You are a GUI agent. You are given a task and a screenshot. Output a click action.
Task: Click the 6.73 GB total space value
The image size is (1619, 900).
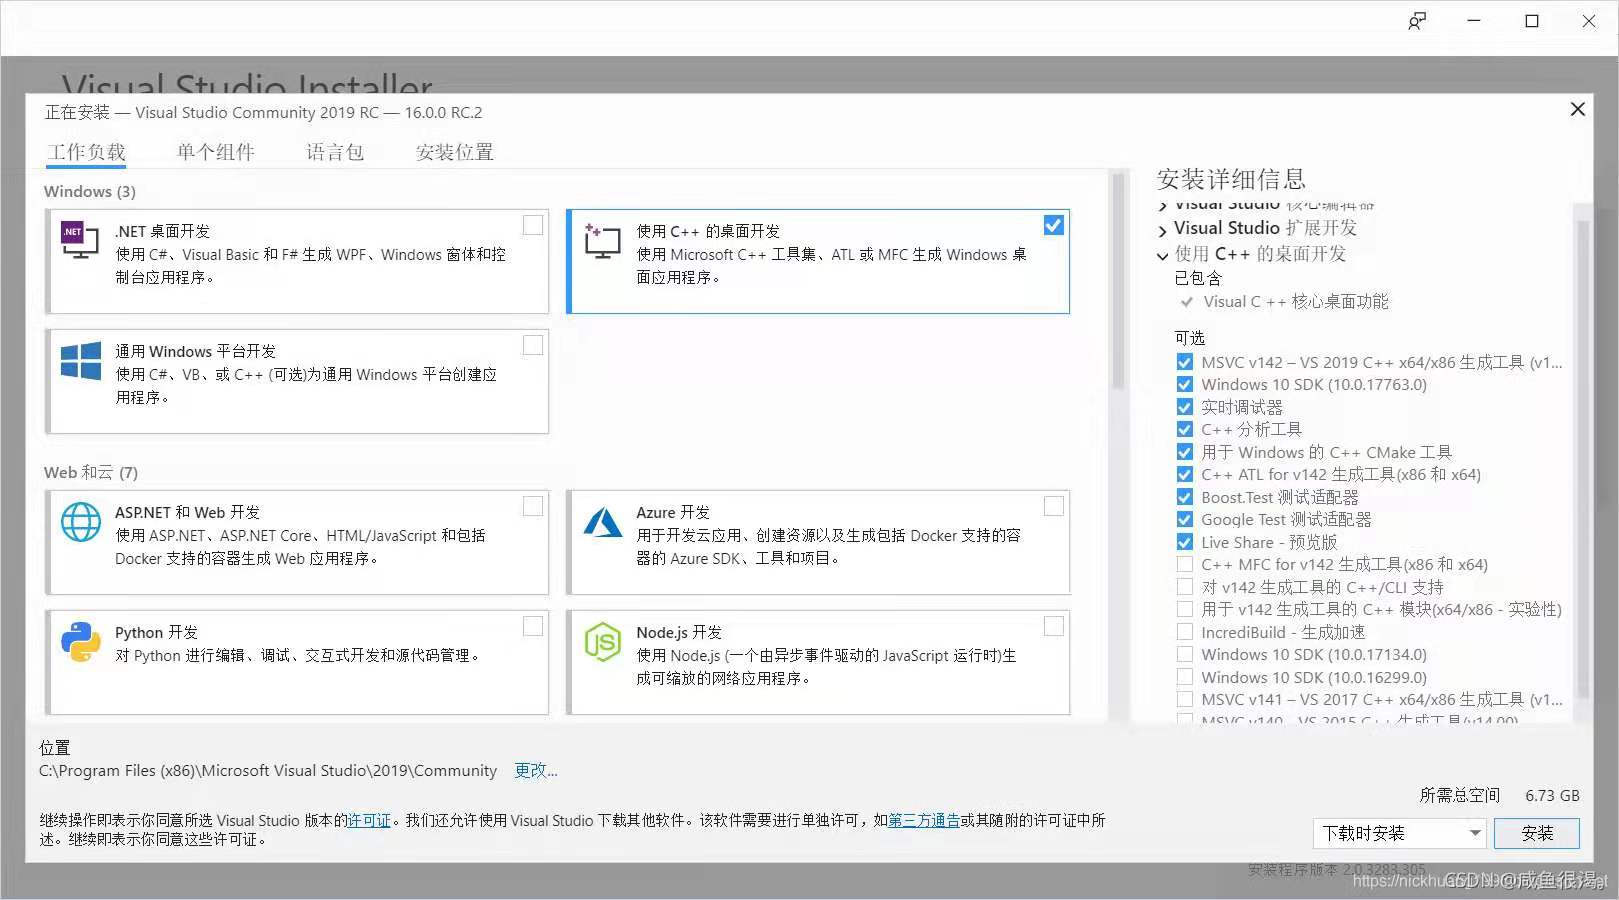coord(1552,795)
